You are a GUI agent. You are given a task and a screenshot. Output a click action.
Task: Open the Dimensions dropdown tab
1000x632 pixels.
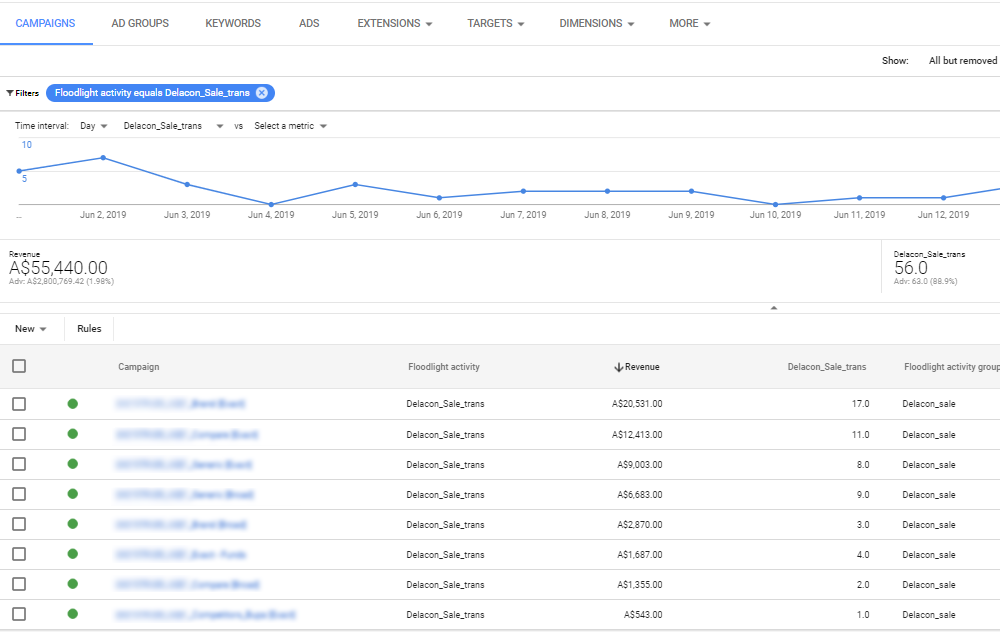click(x=597, y=24)
